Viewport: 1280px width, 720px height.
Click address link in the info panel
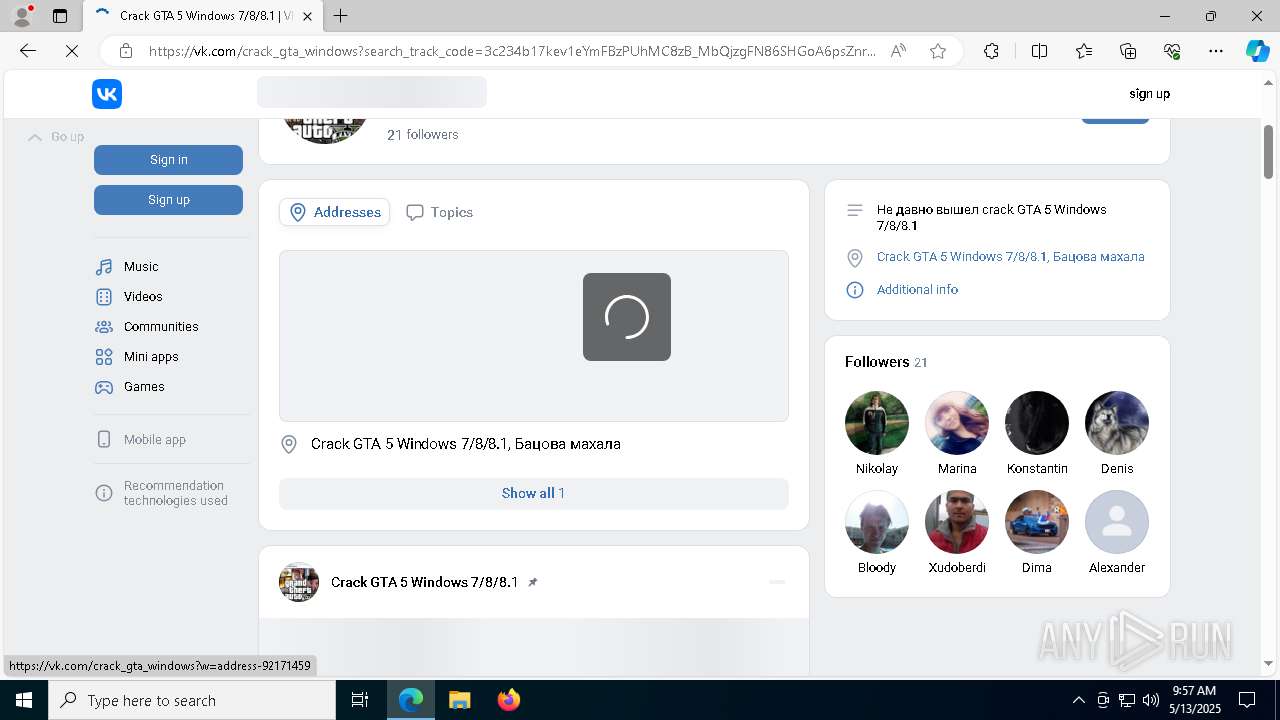click(x=1010, y=257)
